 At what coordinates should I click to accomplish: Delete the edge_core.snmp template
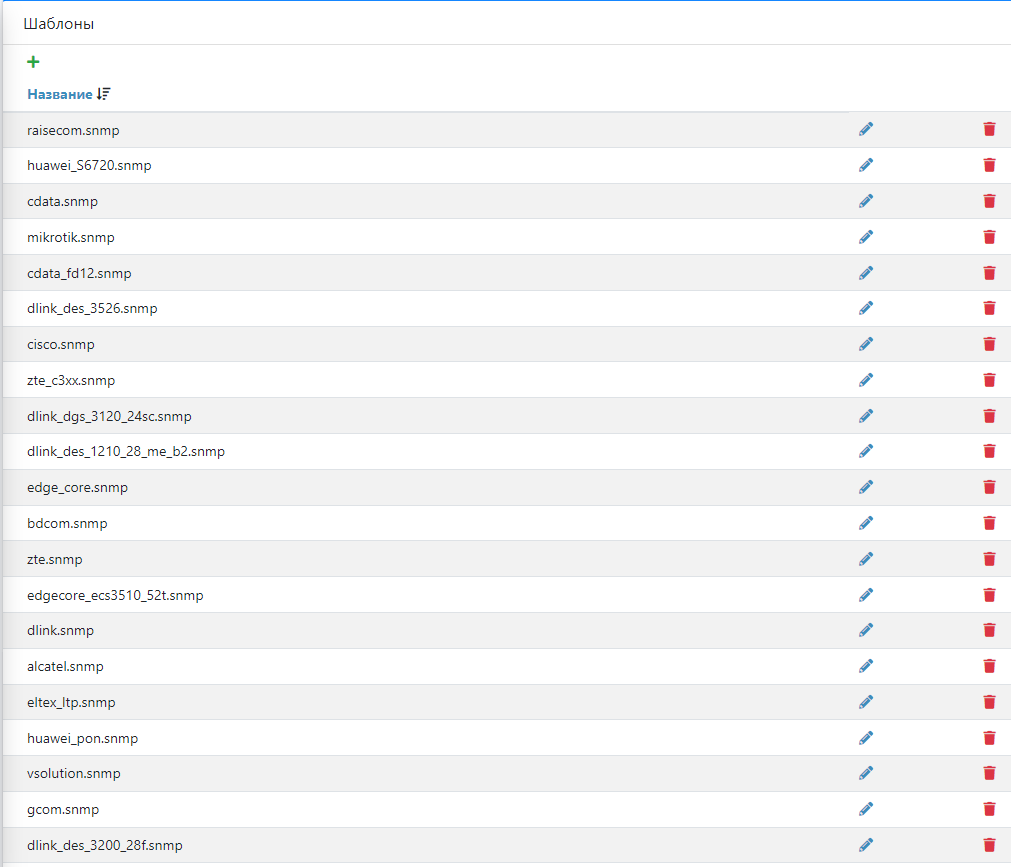tap(989, 487)
